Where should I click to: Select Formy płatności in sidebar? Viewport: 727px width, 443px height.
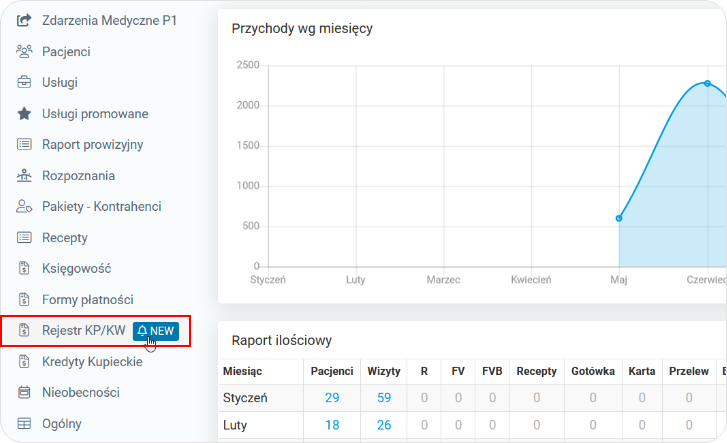pos(87,299)
